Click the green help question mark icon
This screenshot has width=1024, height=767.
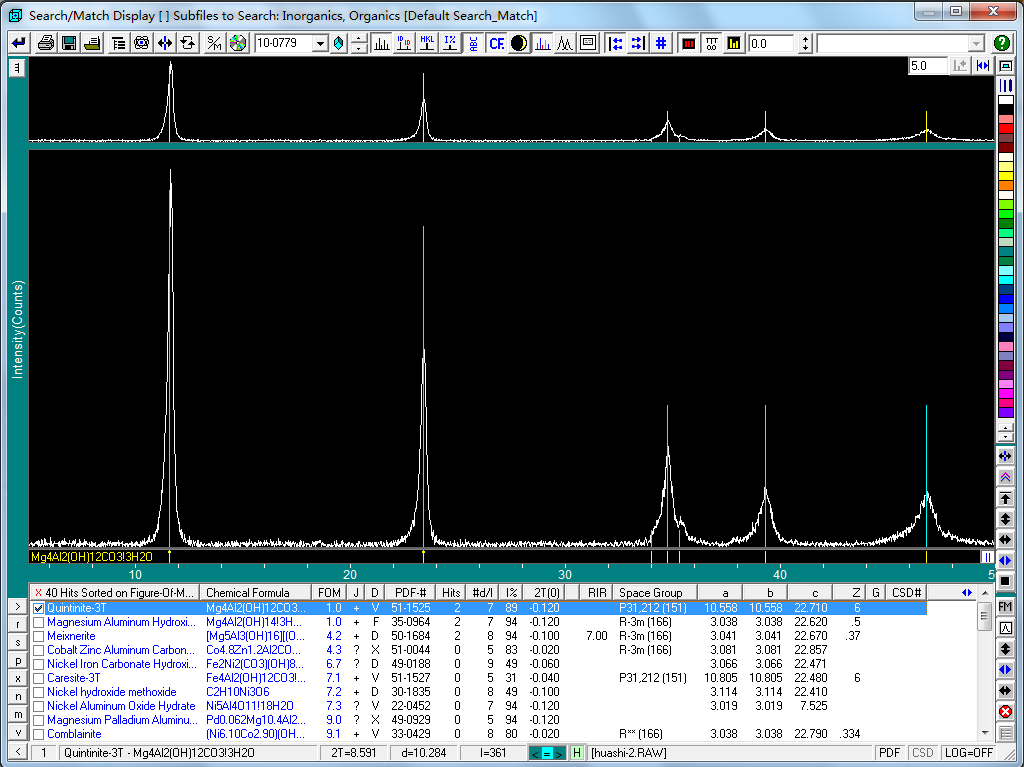coord(1002,43)
